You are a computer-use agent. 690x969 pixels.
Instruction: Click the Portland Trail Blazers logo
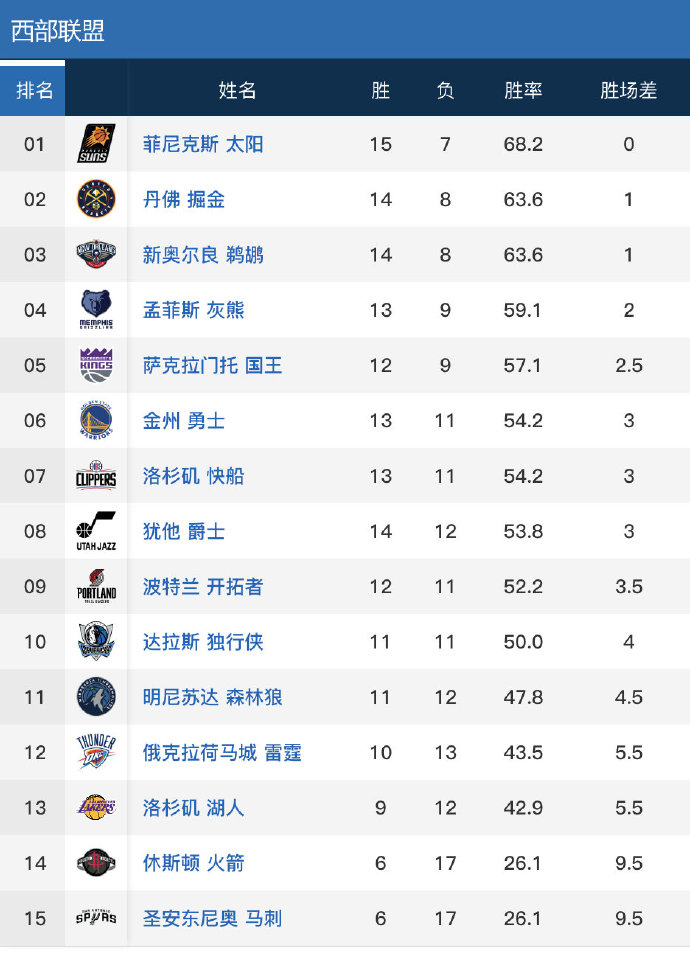coord(97,586)
